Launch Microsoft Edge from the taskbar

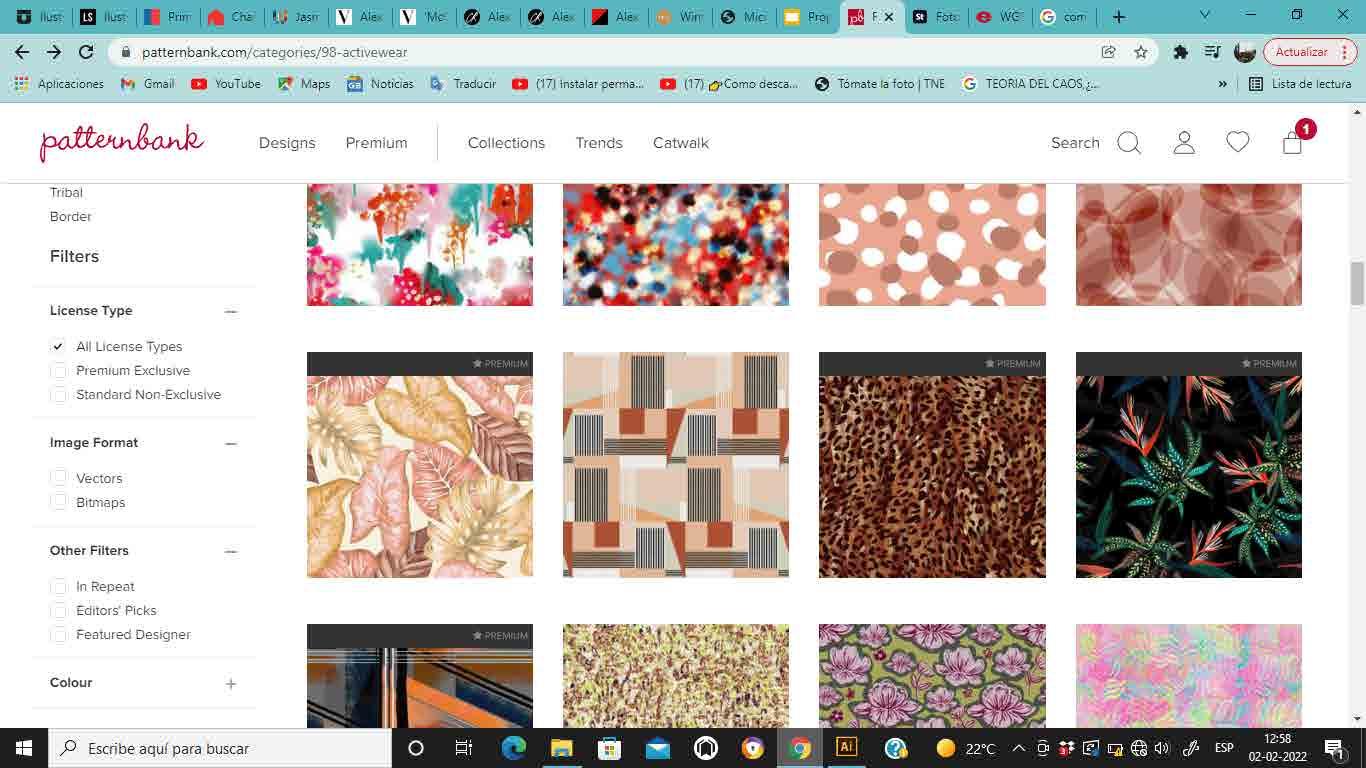pos(514,748)
